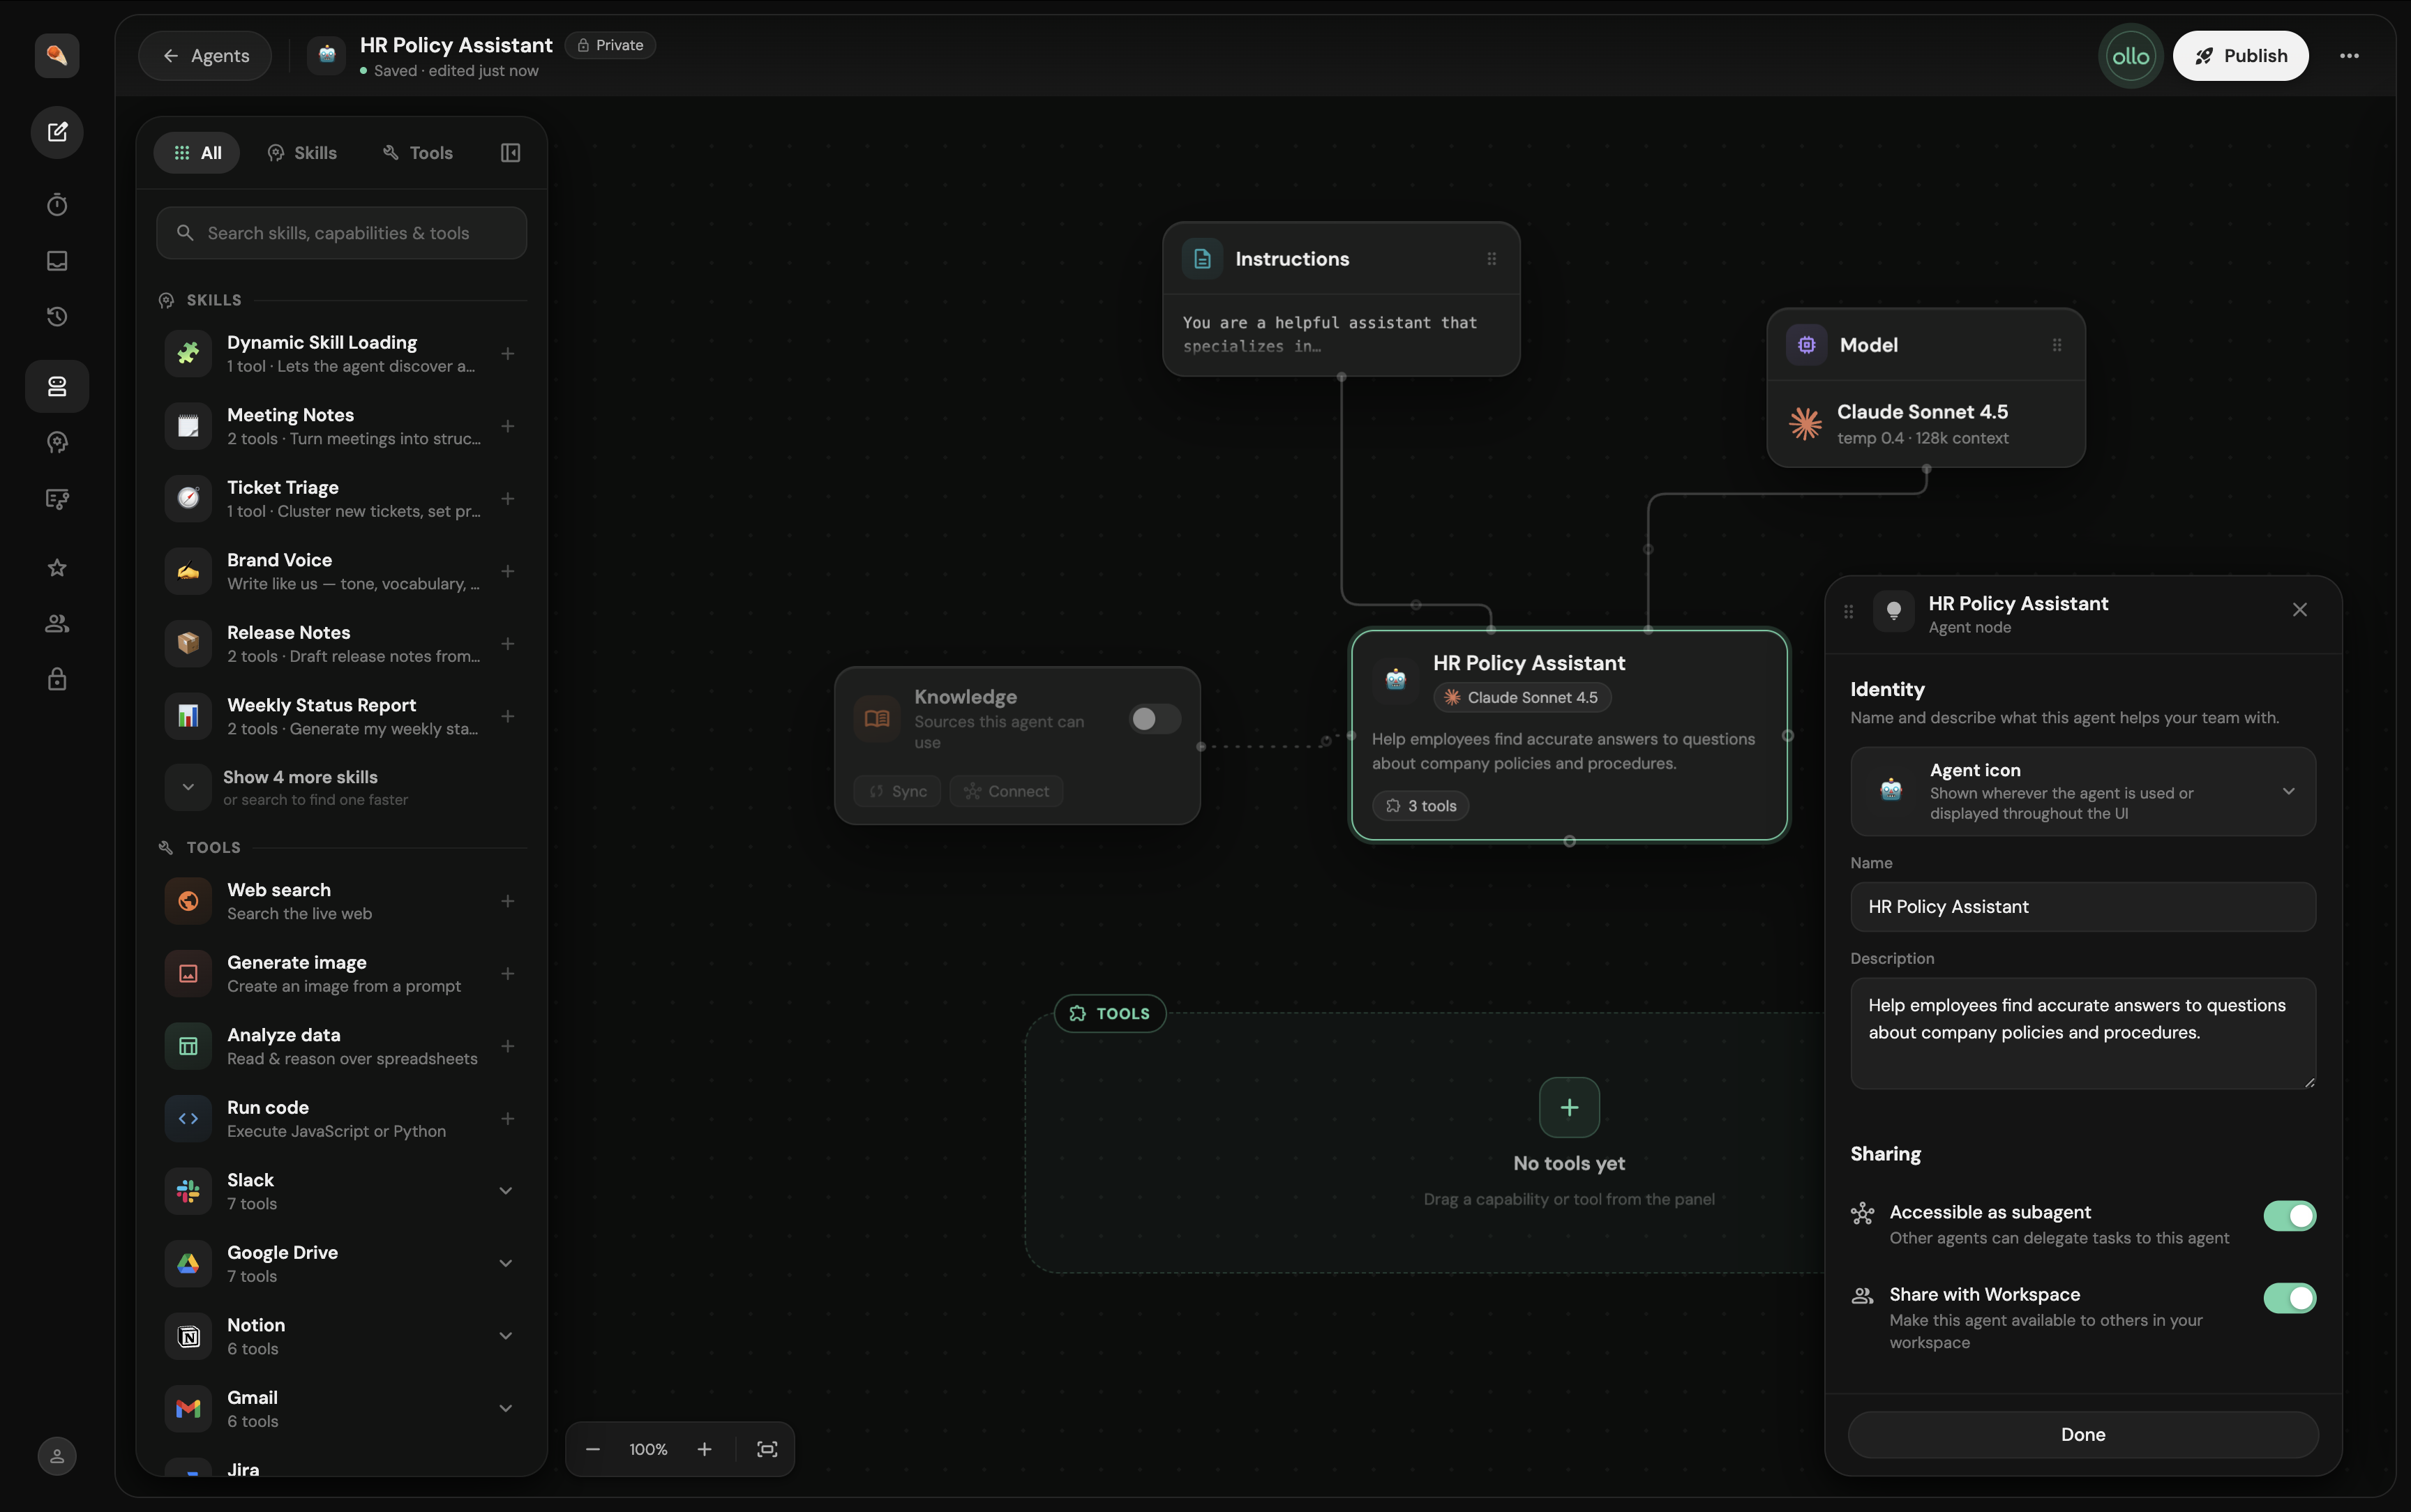Switch to the Tools tab
The height and width of the screenshot is (1512, 2411).
pyautogui.click(x=418, y=153)
